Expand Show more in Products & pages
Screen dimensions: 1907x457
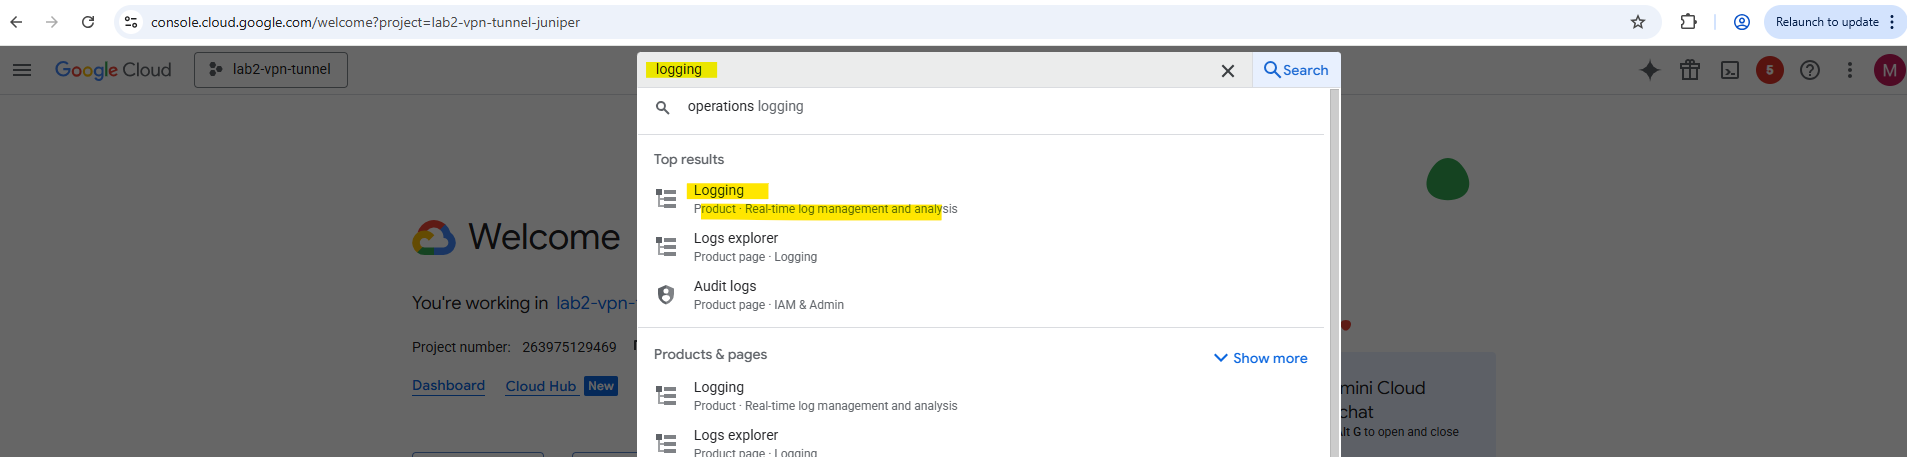(1260, 358)
